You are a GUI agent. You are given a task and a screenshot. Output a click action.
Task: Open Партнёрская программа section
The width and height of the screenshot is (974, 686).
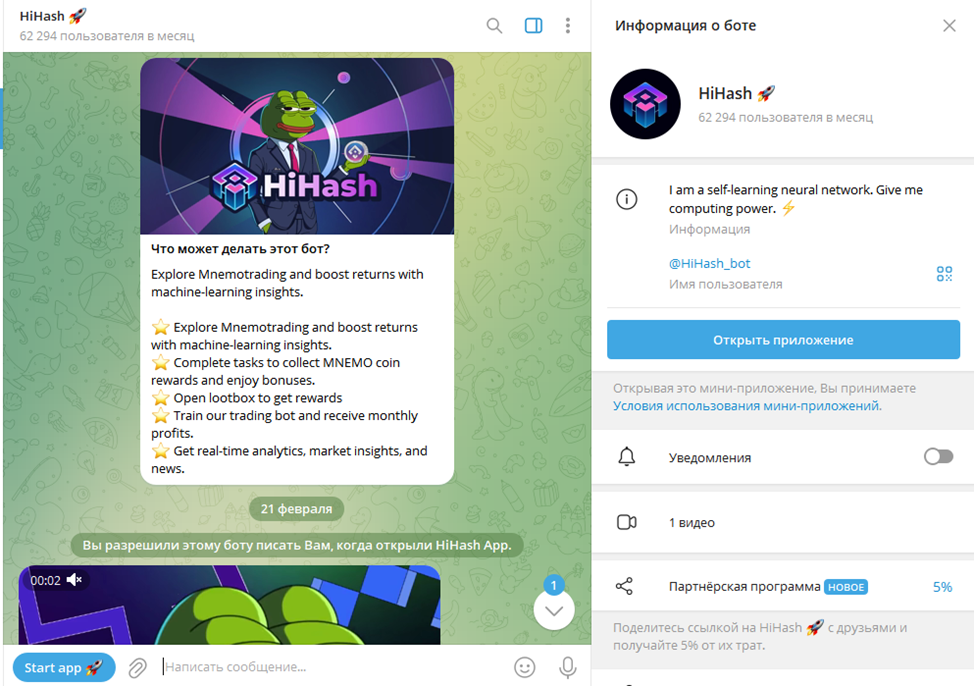[x=783, y=587]
